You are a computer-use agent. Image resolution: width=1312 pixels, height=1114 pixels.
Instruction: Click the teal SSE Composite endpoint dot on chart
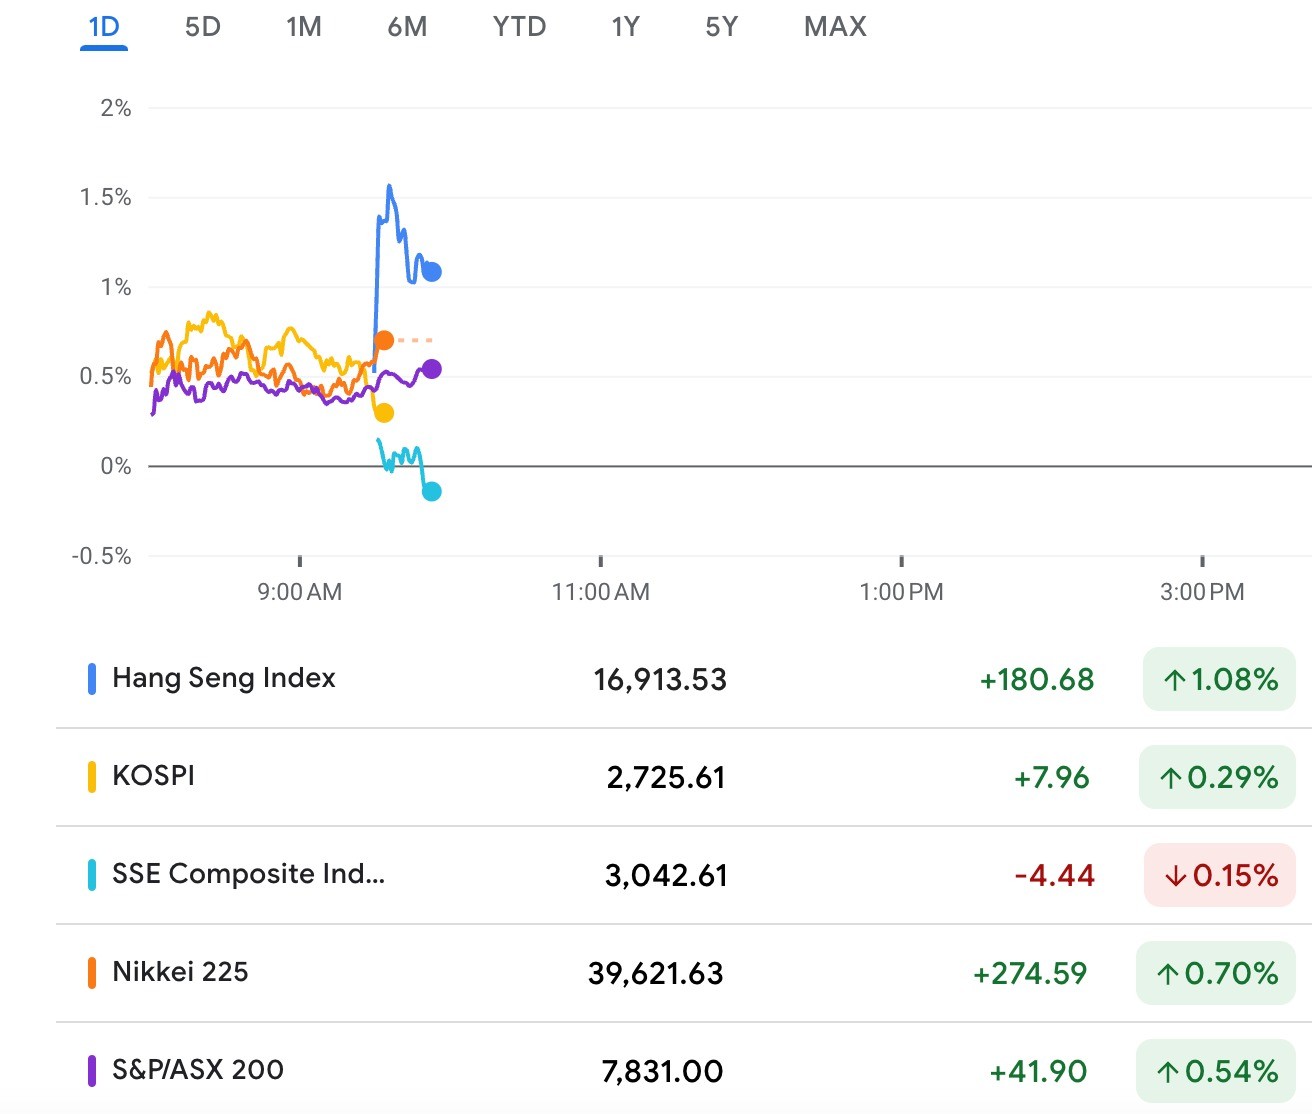pos(432,491)
